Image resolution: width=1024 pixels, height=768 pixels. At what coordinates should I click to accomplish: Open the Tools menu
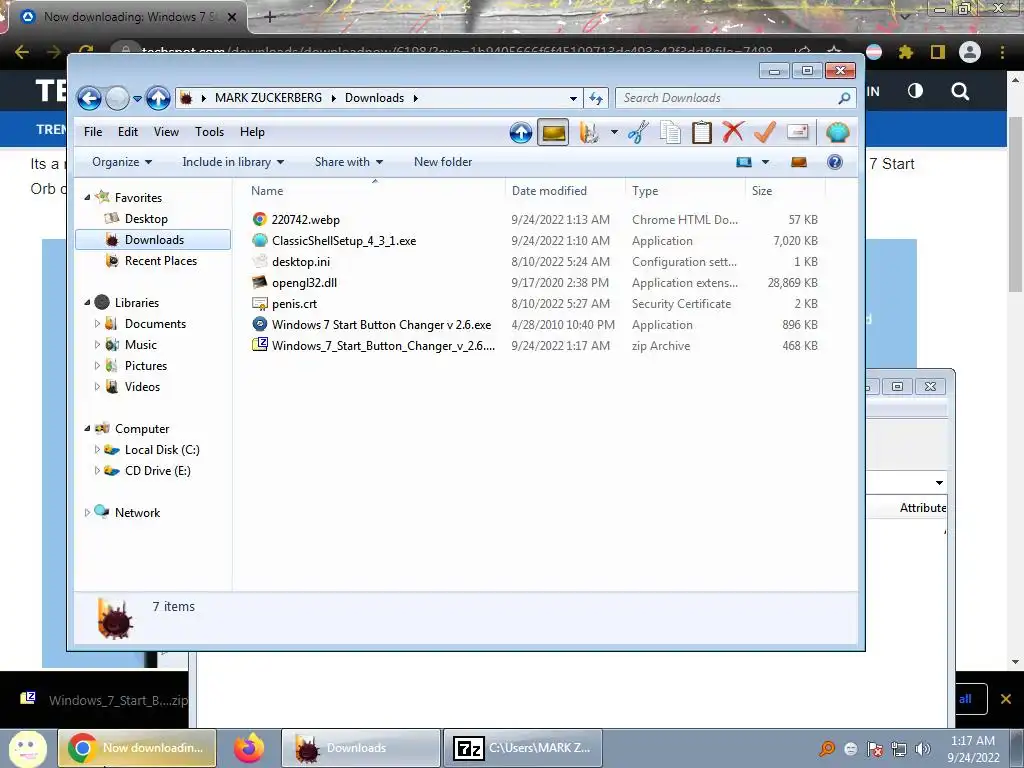point(210,132)
